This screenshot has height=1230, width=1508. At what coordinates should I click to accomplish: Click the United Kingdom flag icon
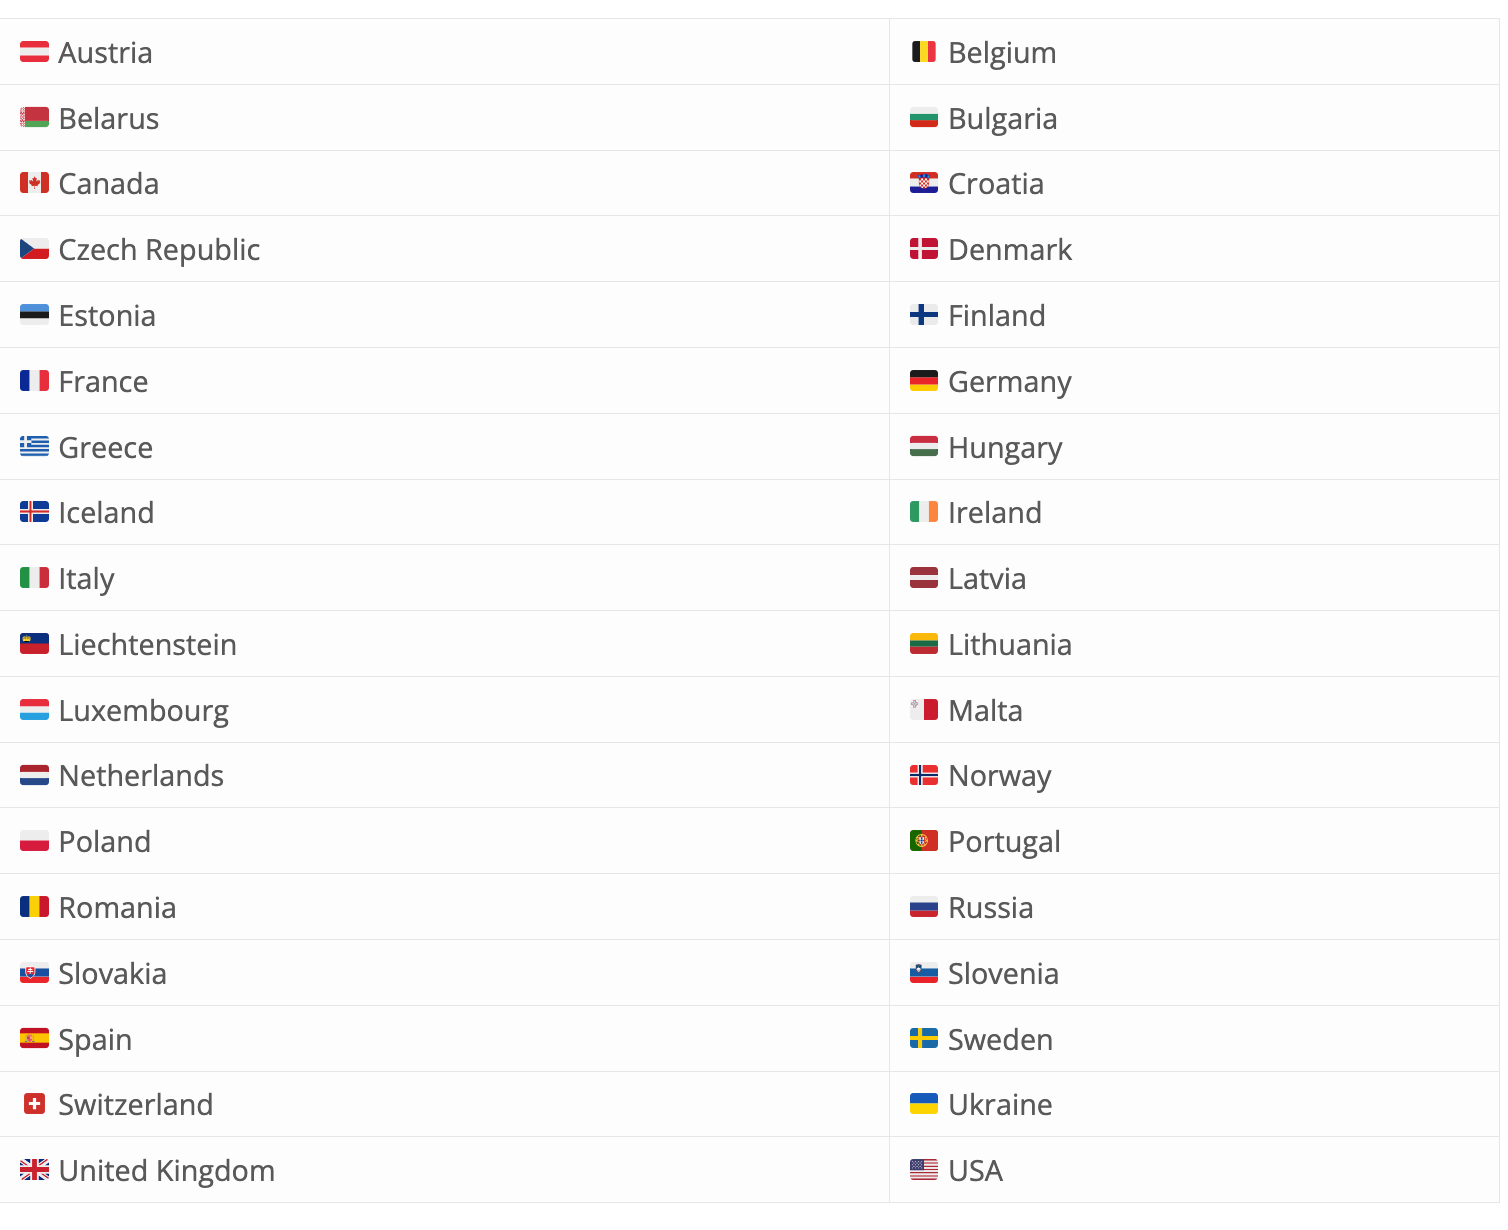(34, 1170)
